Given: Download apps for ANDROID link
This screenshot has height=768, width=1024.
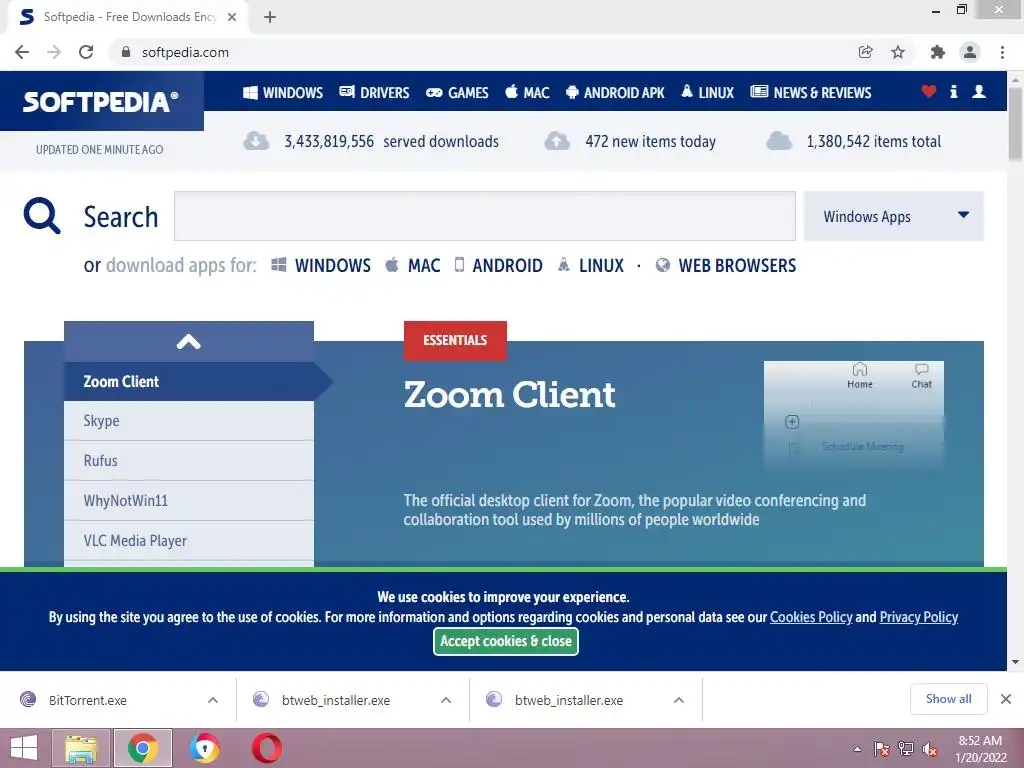Looking at the screenshot, I should click(498, 265).
